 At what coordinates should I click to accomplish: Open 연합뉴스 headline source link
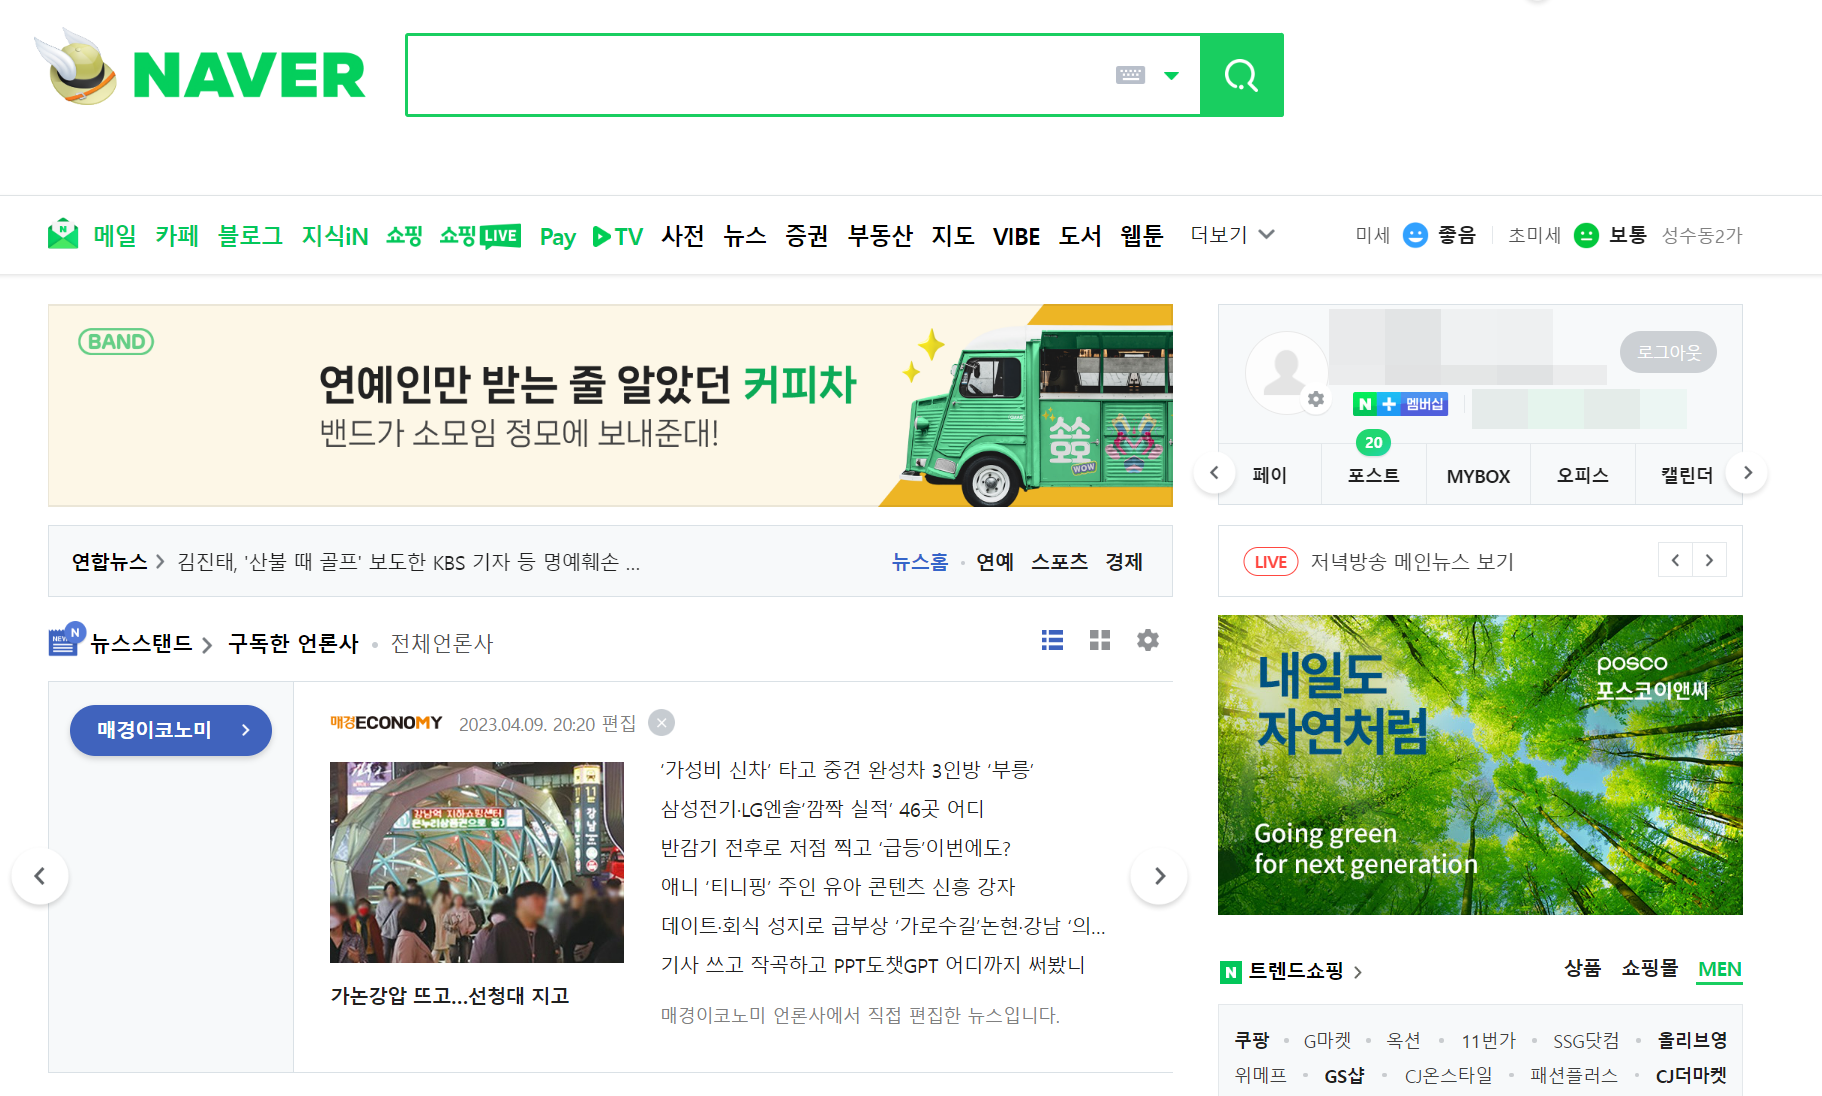click(110, 562)
